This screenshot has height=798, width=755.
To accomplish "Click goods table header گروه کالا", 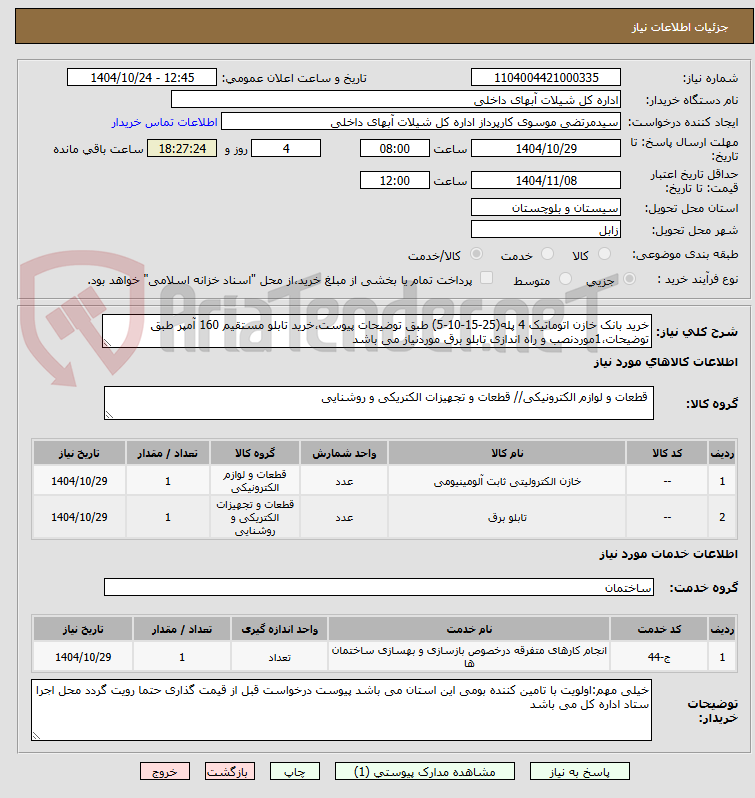I will tap(255, 453).
